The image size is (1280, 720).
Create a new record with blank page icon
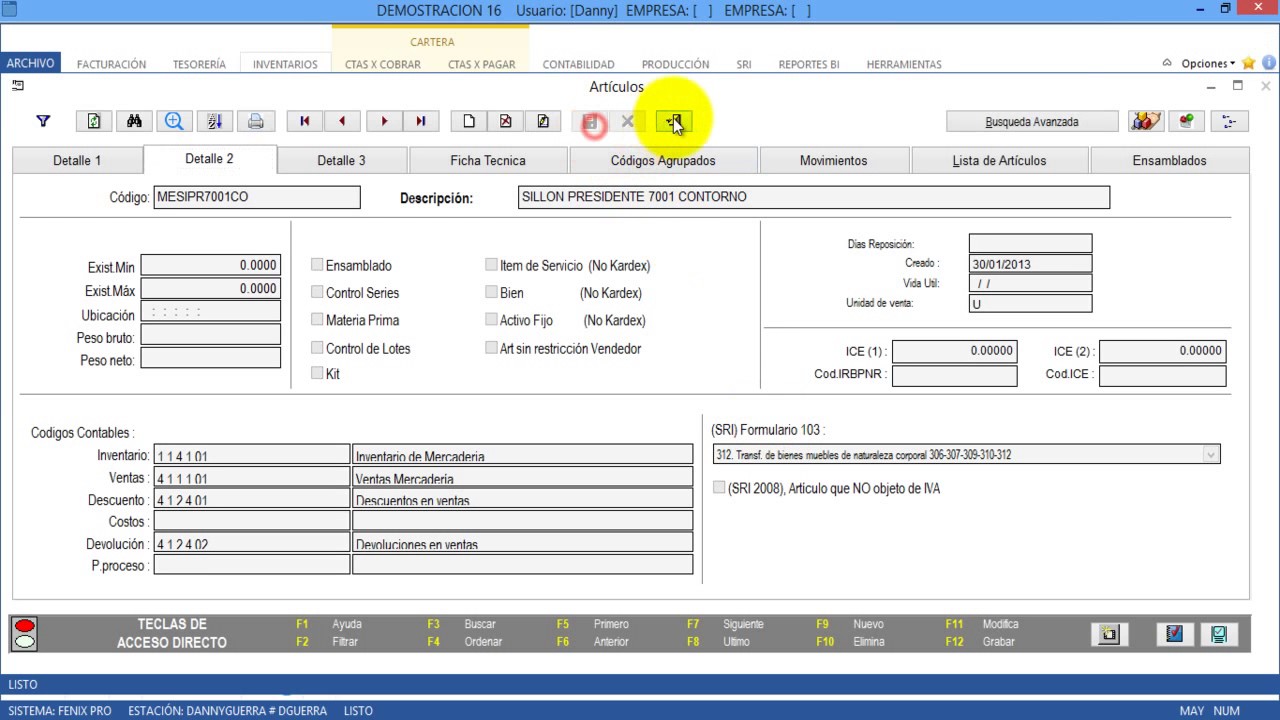(x=468, y=121)
